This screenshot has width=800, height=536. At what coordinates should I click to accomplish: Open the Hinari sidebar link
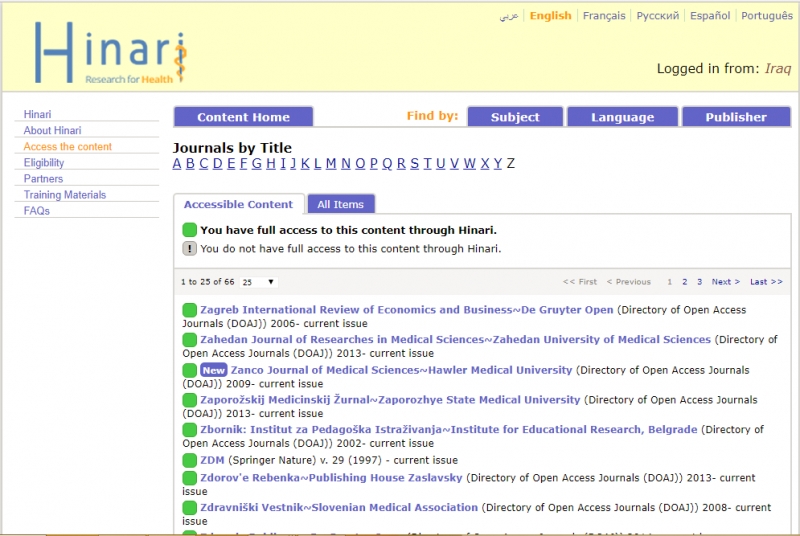click(37, 114)
